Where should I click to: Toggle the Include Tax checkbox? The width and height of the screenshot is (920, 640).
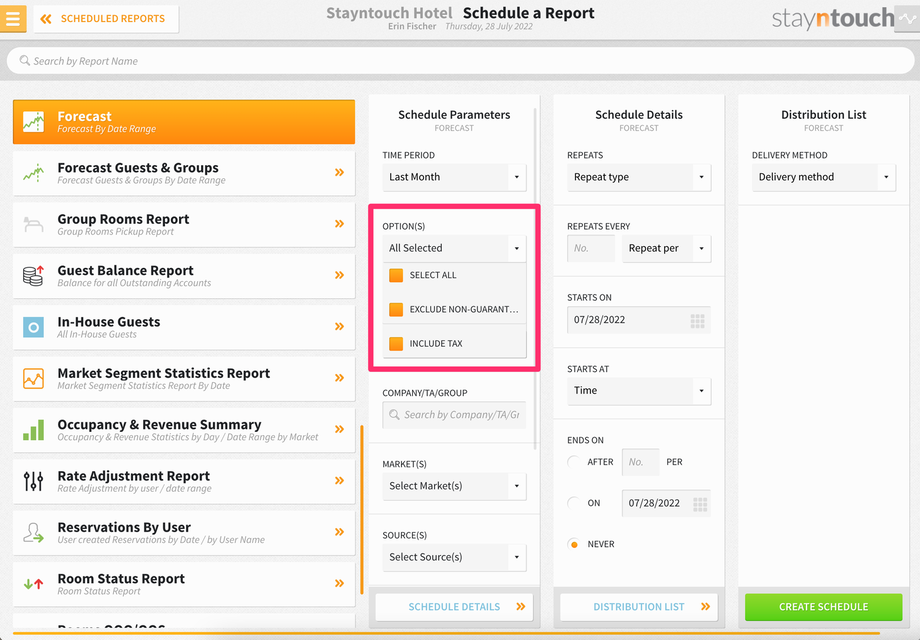pyautogui.click(x=396, y=344)
